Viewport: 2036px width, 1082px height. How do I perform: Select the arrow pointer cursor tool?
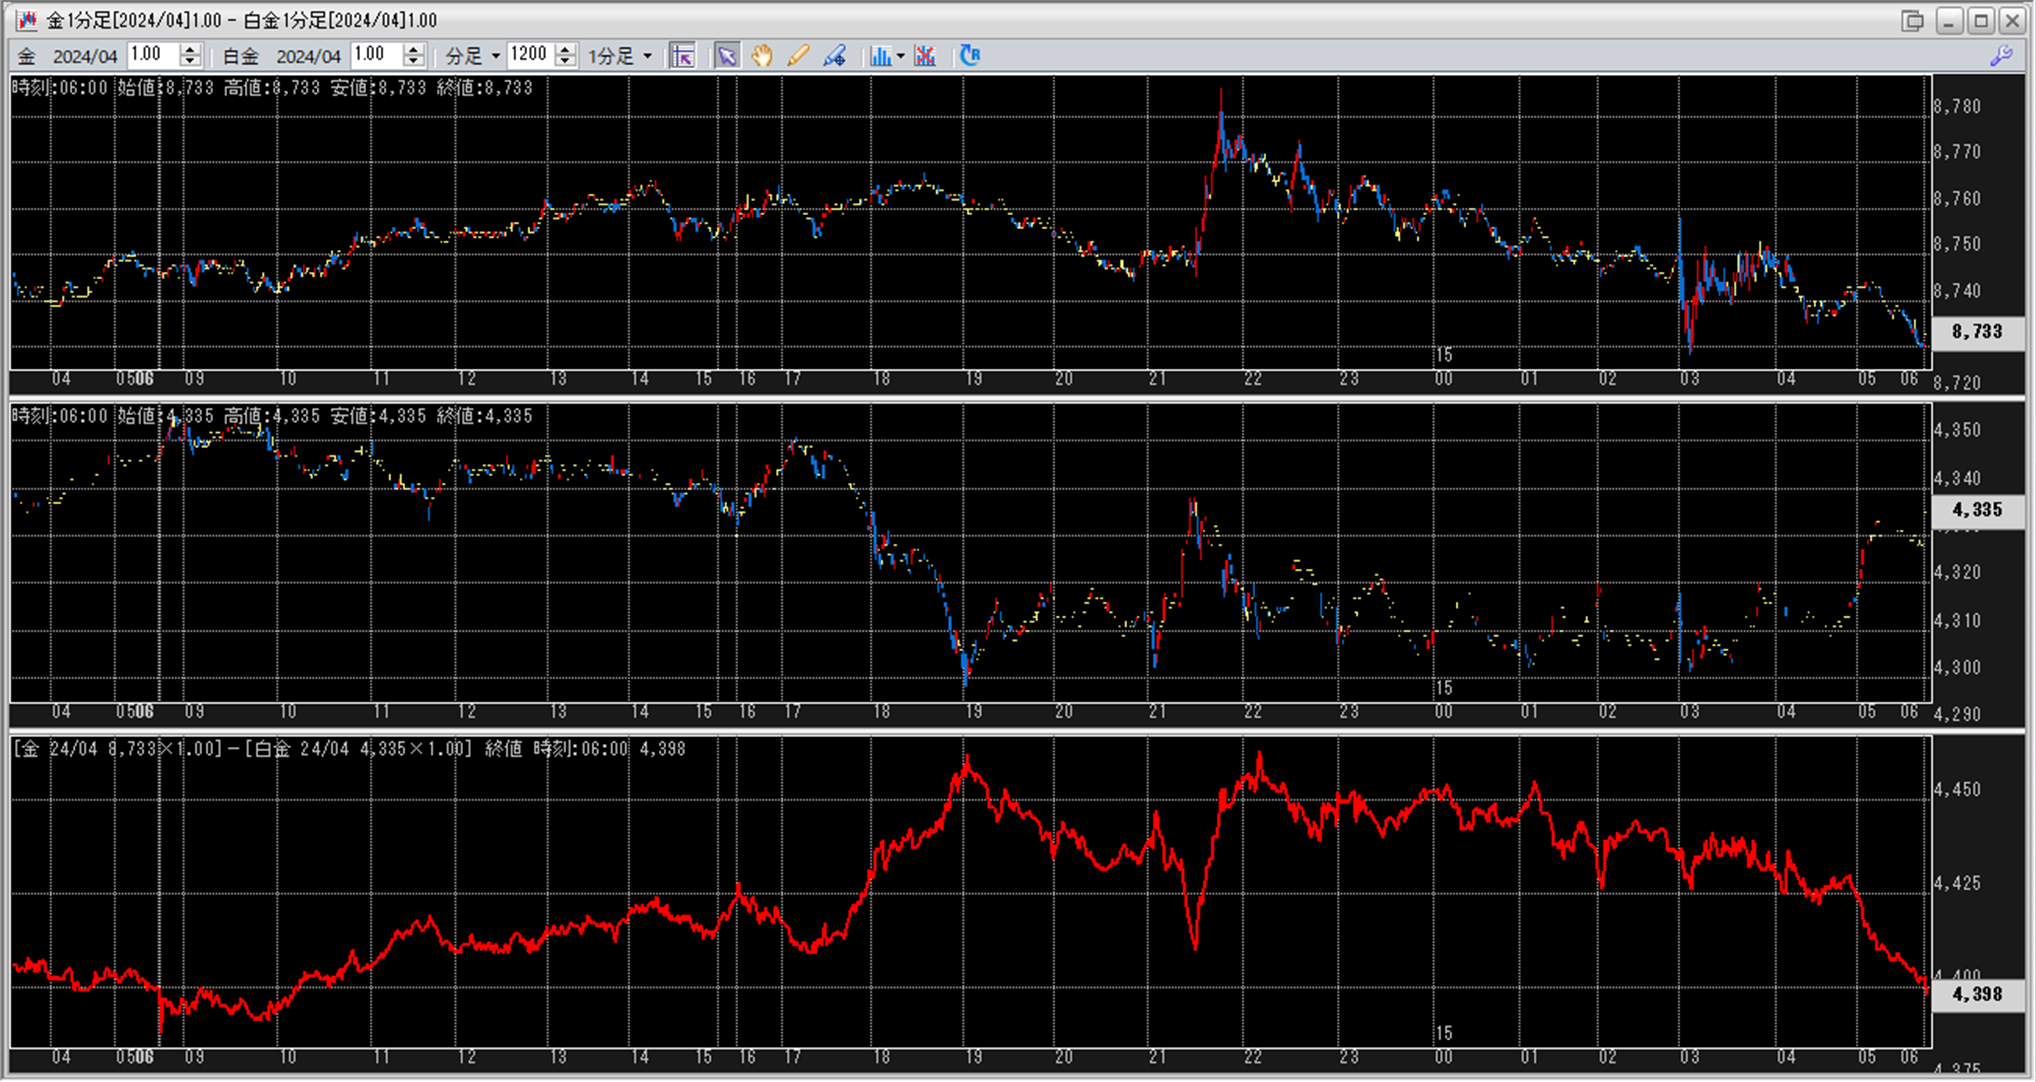point(727,56)
